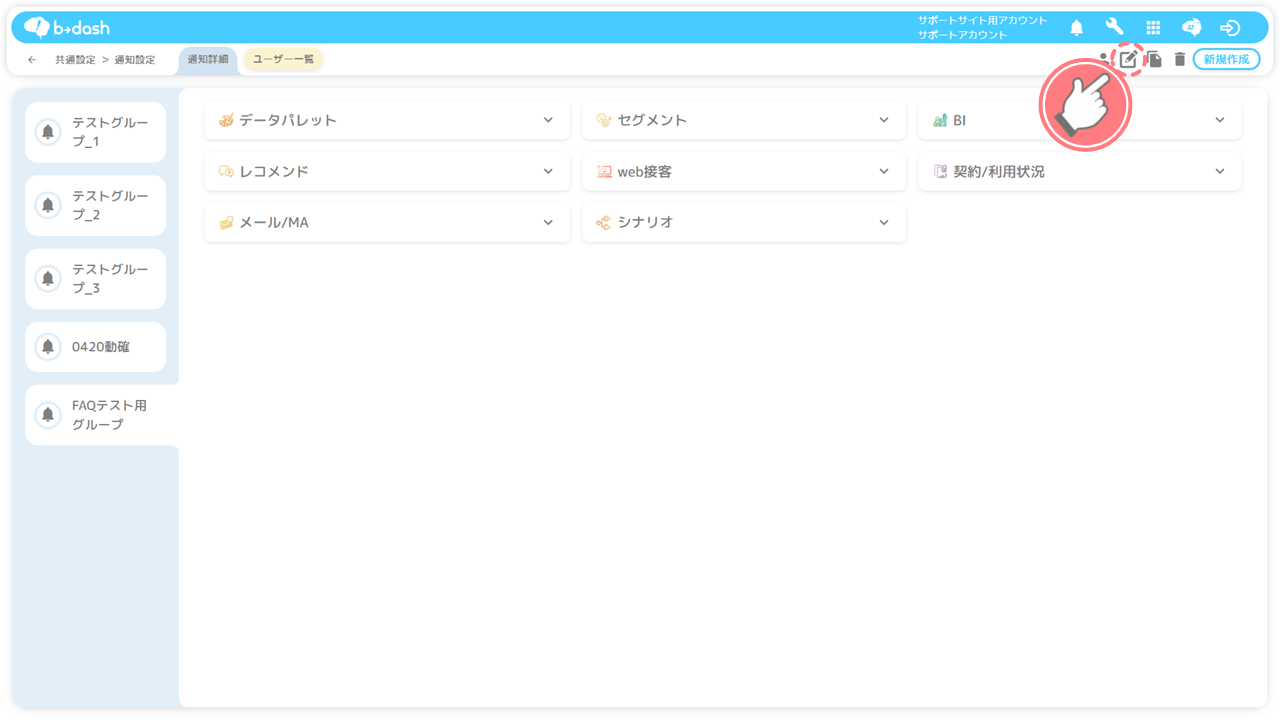This screenshot has height=720, width=1280.
Task: Expand the BI section chevron
Action: (1220, 120)
